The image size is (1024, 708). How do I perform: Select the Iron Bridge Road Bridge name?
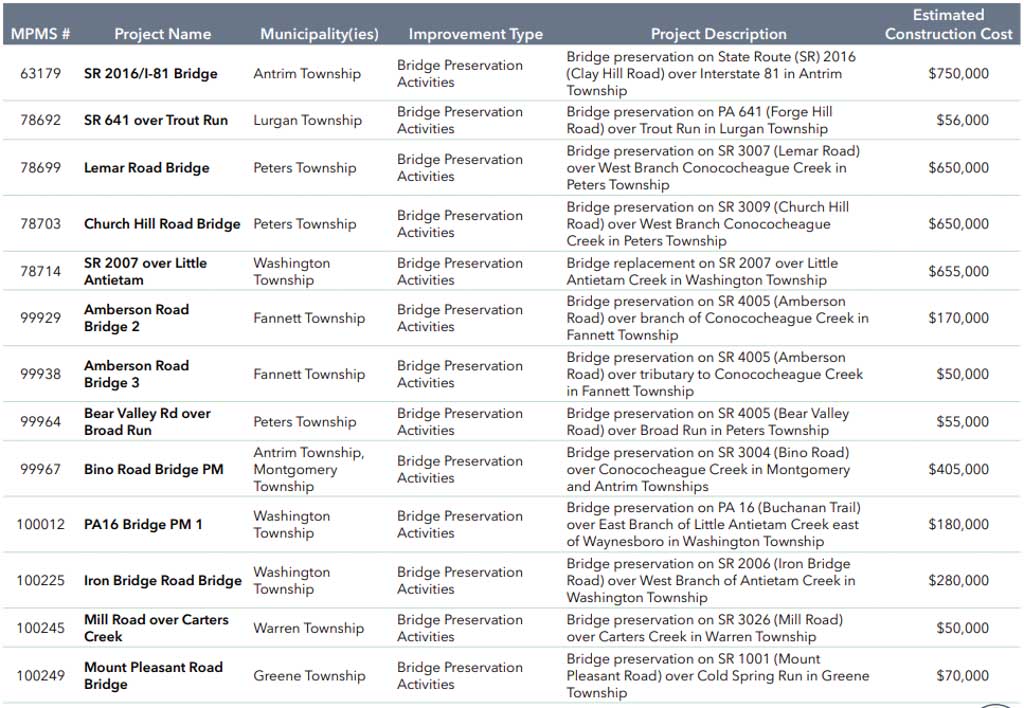click(162, 580)
